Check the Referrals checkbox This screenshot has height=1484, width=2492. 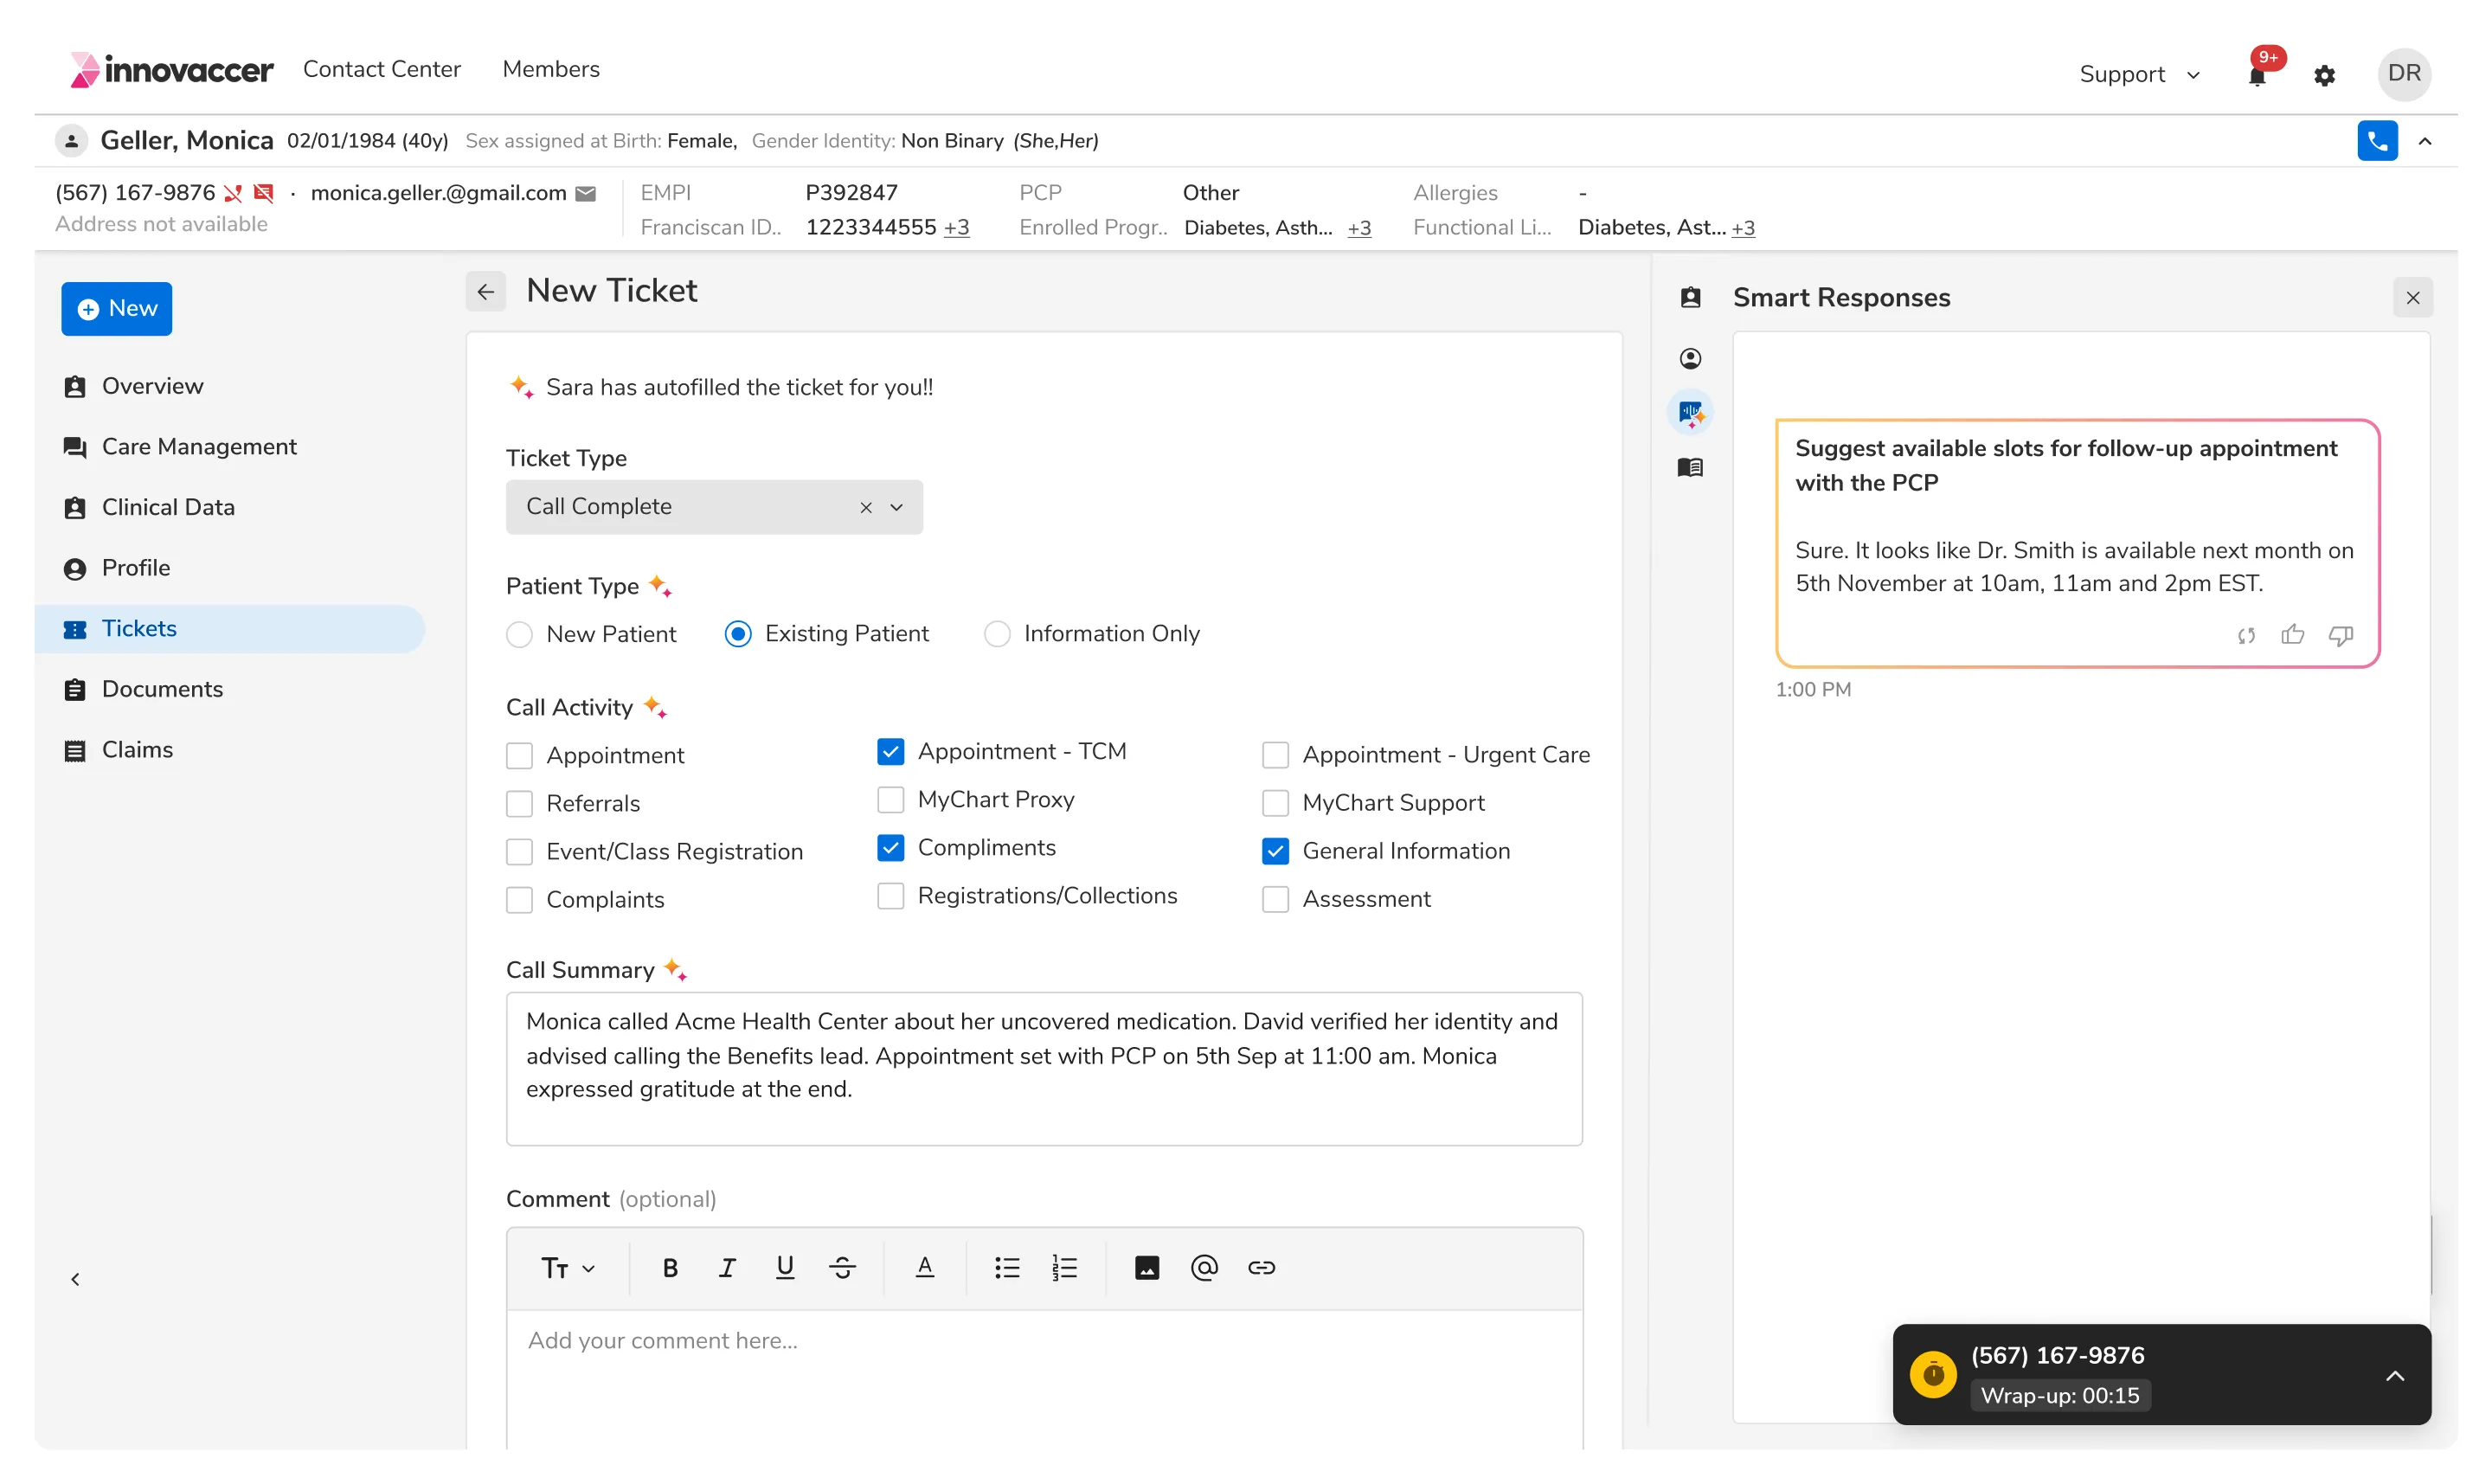click(519, 804)
